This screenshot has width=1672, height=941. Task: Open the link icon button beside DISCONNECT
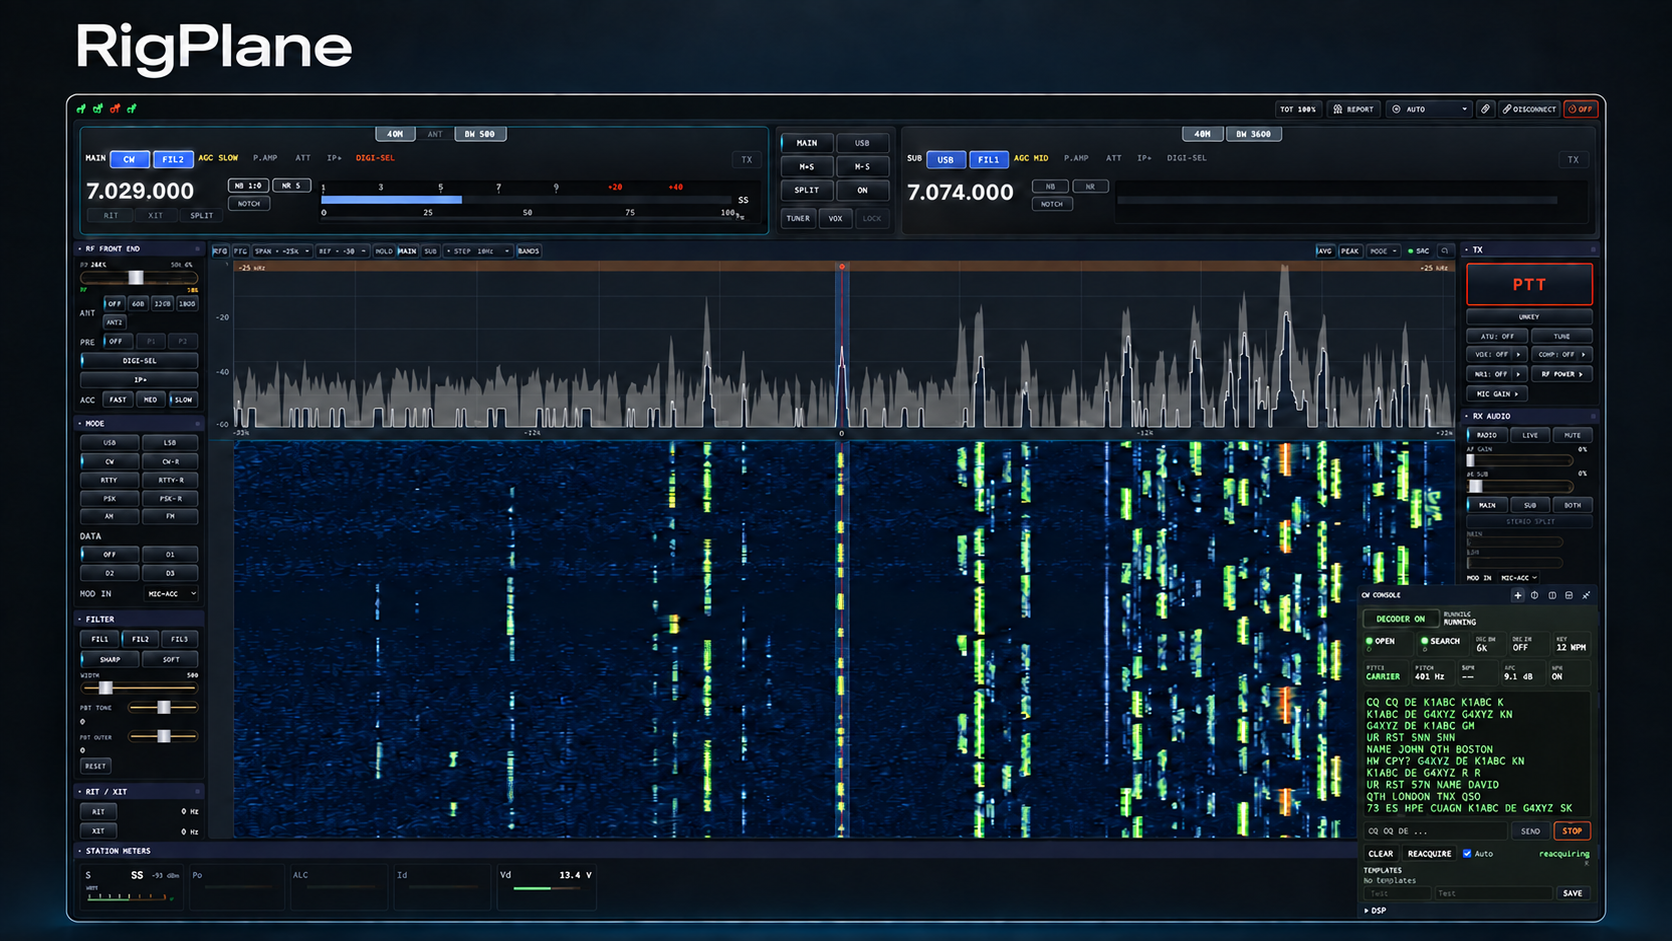pos(1485,109)
